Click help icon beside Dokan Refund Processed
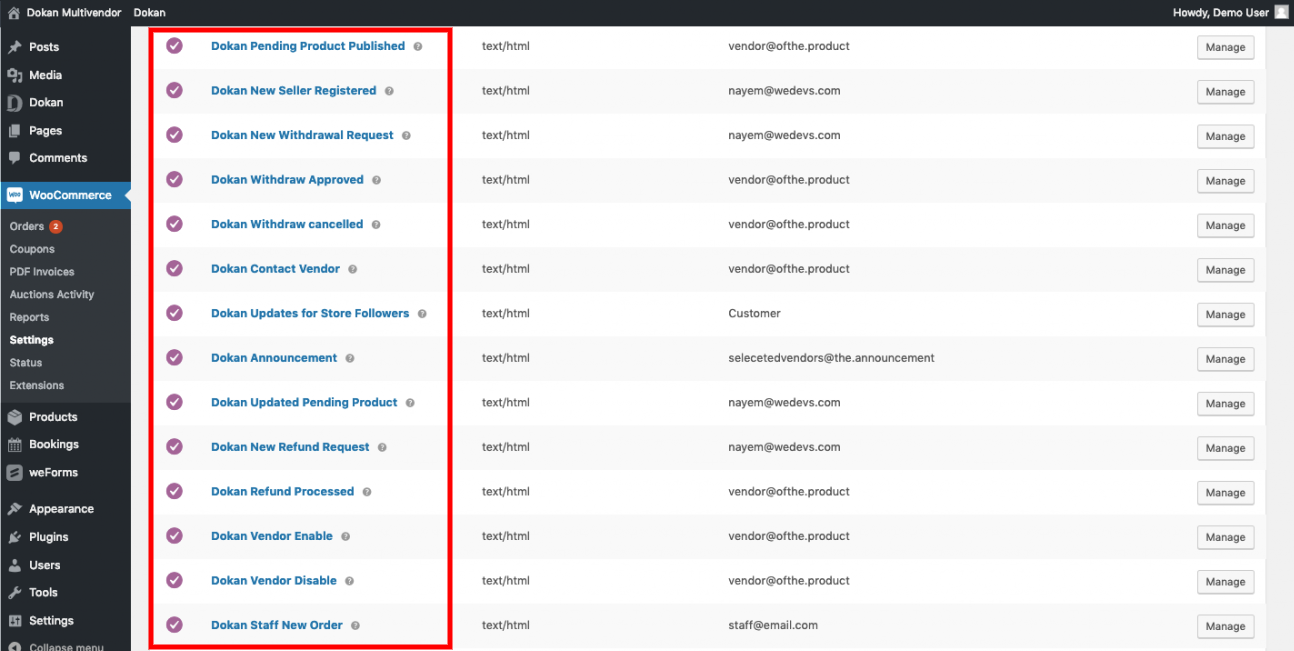 coord(367,492)
